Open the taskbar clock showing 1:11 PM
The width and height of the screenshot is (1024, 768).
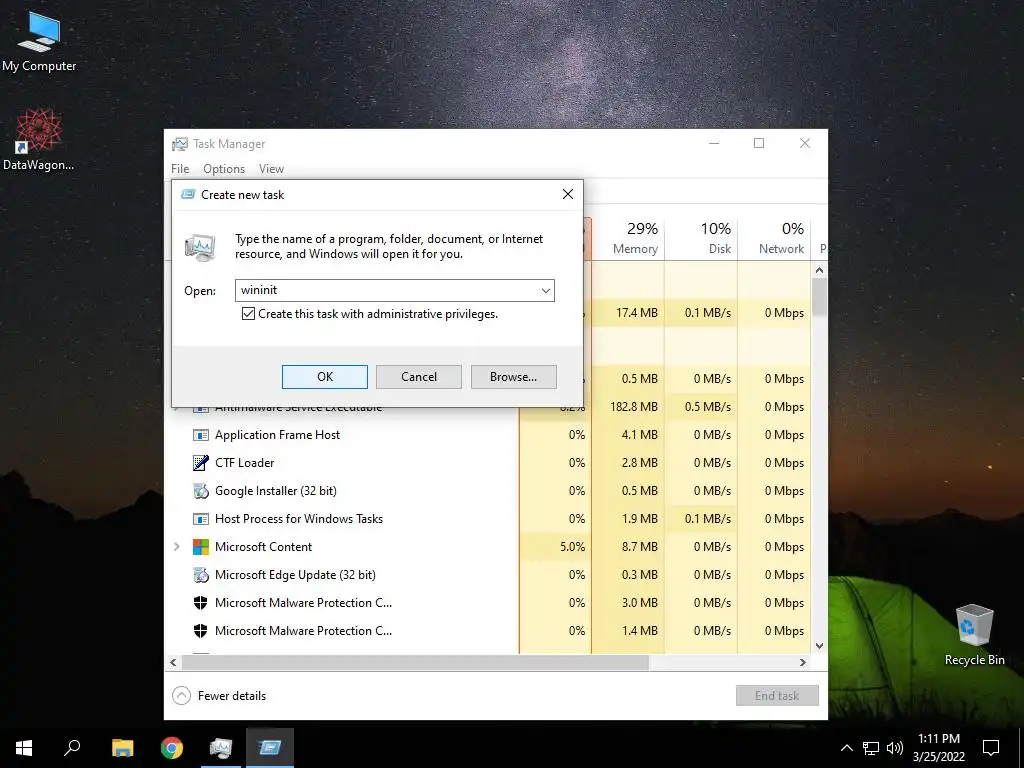point(938,748)
